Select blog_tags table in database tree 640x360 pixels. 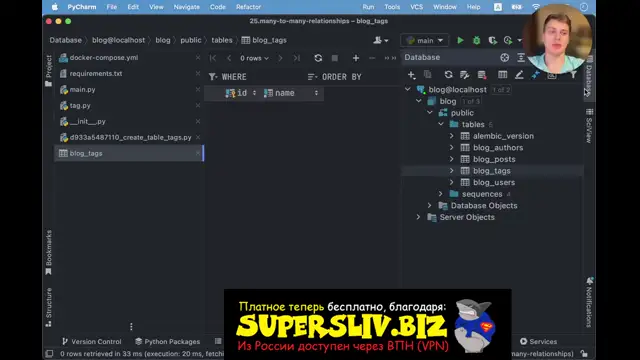click(491, 171)
